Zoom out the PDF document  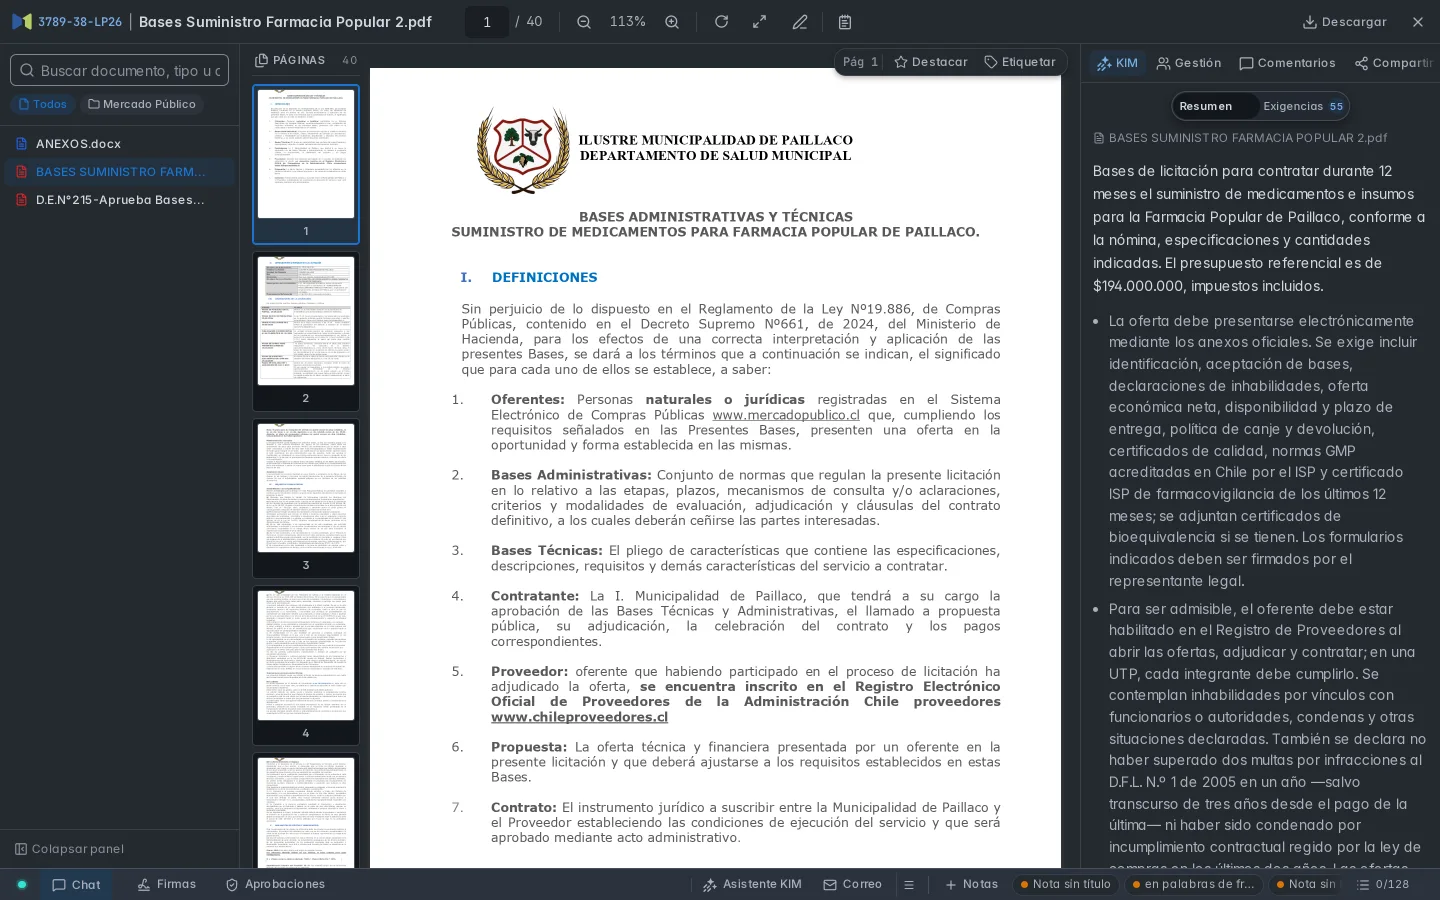coord(584,22)
